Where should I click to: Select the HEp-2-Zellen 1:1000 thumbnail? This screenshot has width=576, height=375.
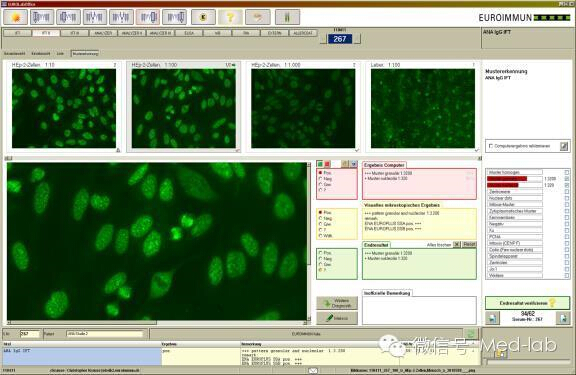pos(303,108)
